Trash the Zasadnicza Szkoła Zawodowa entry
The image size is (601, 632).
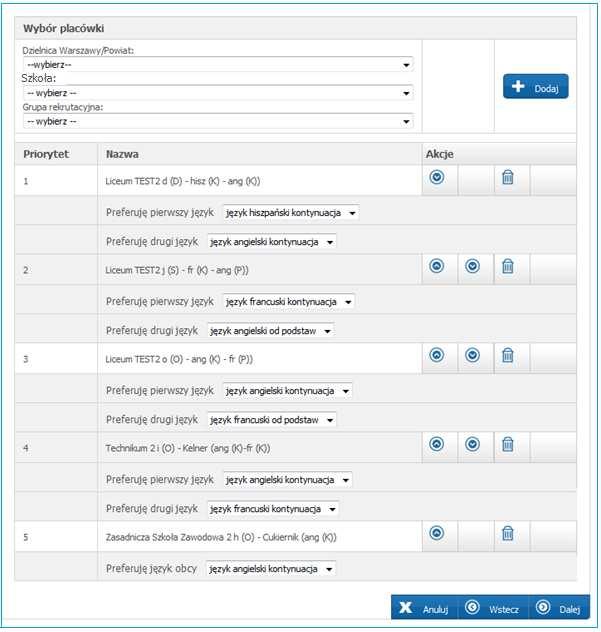point(507,533)
